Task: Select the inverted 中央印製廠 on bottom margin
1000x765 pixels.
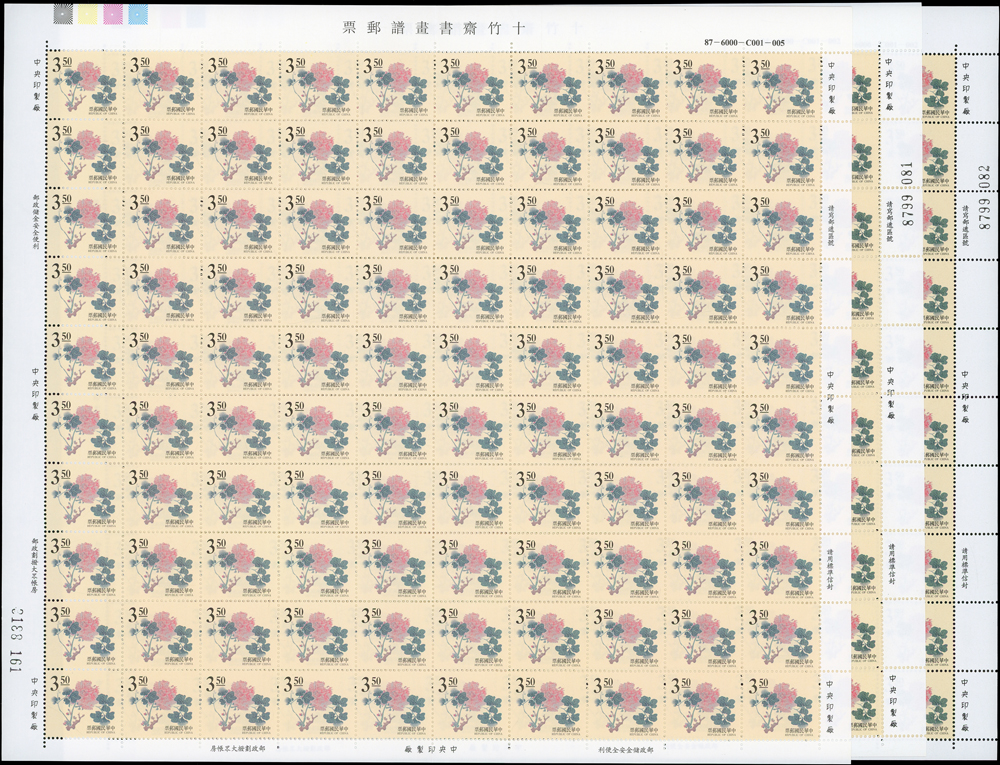Action: [x=433, y=748]
